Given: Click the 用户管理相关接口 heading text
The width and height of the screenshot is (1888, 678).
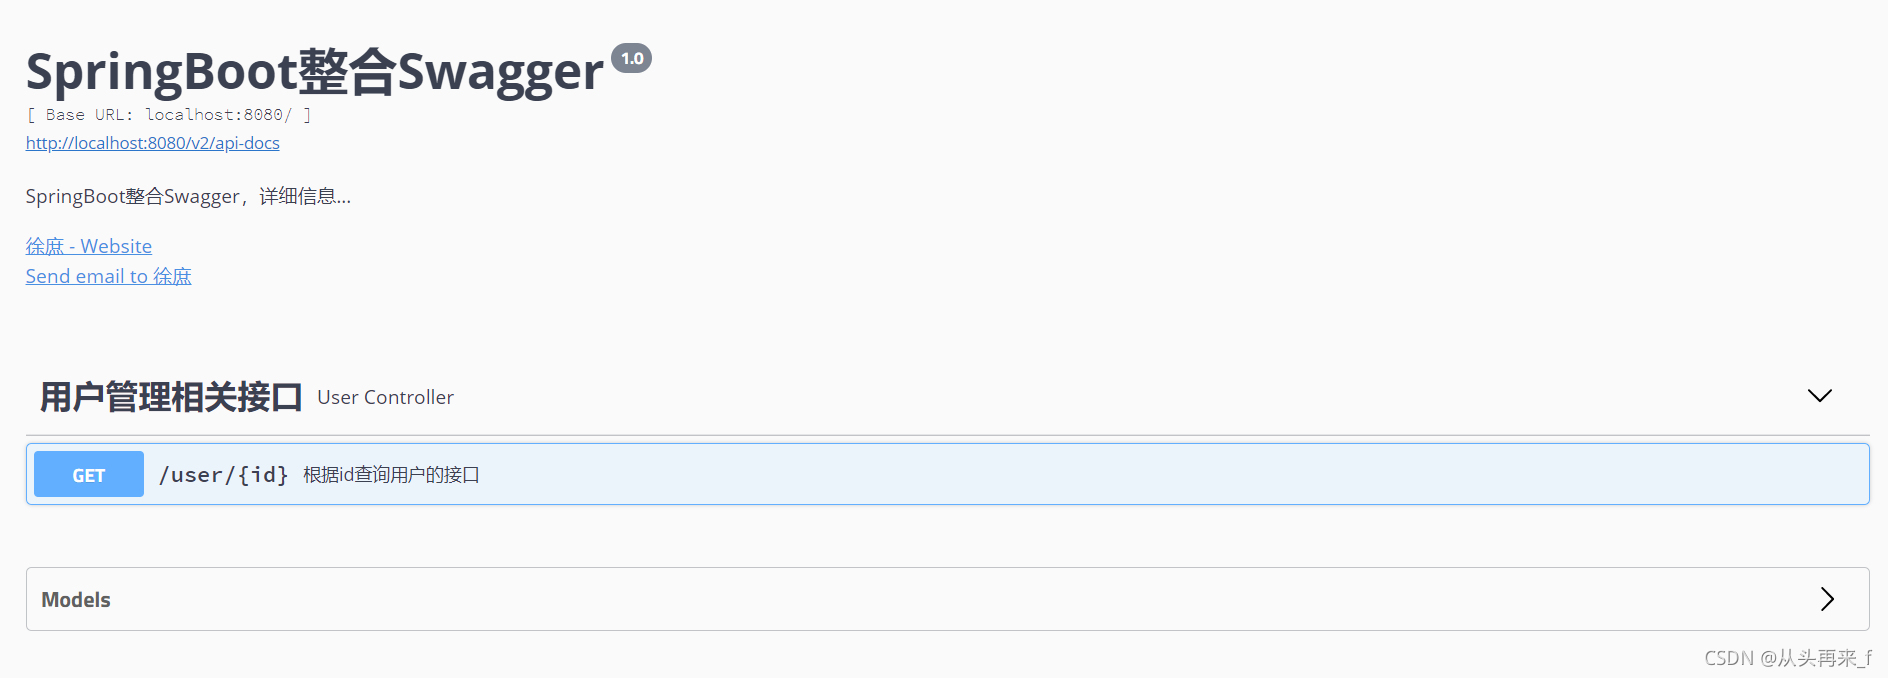Looking at the screenshot, I should point(170,395).
